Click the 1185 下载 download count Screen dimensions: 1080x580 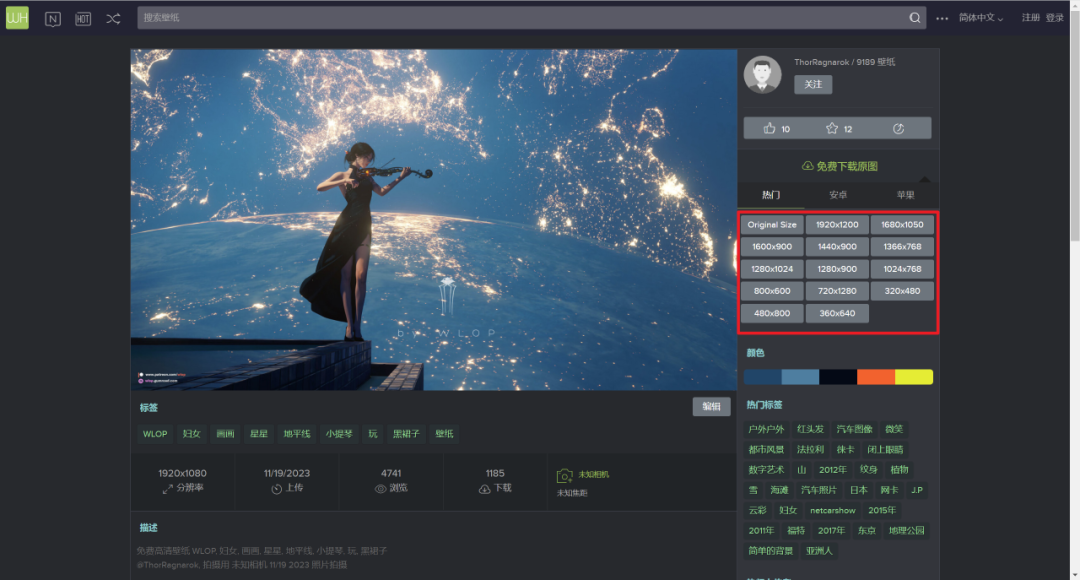pyautogui.click(x=495, y=480)
